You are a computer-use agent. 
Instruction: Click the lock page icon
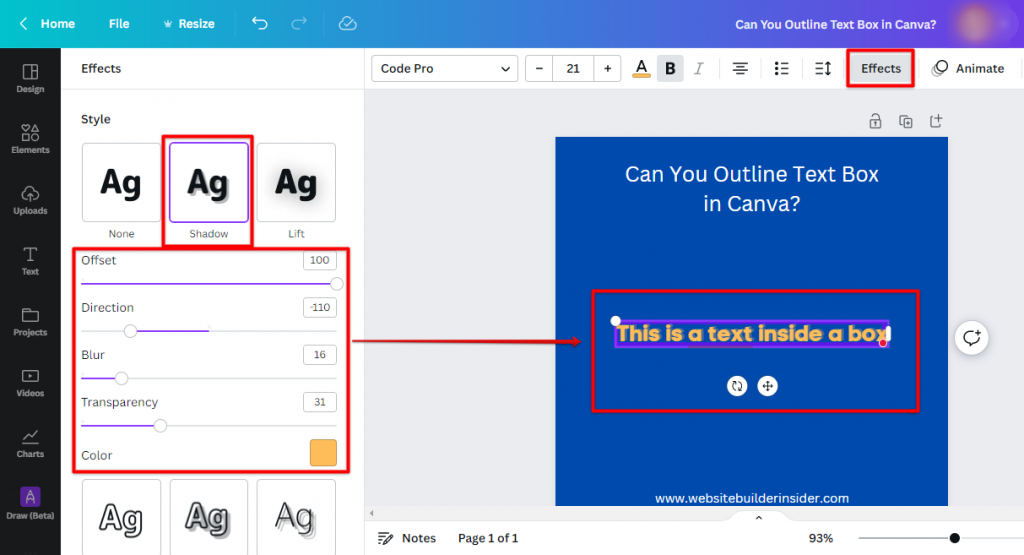click(x=875, y=121)
